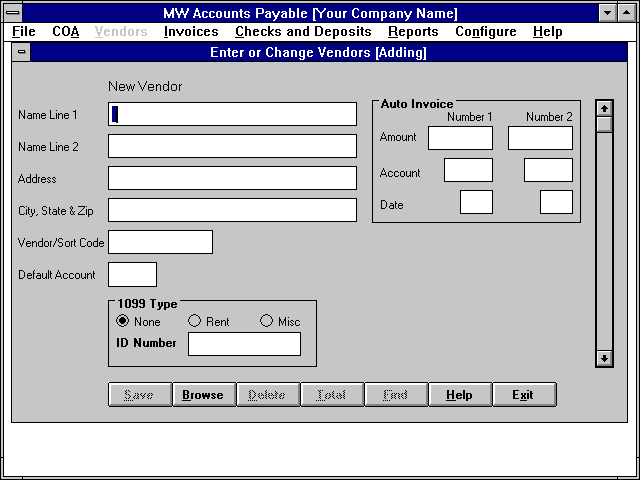Open the Checks and Deposits menu

[x=303, y=32]
